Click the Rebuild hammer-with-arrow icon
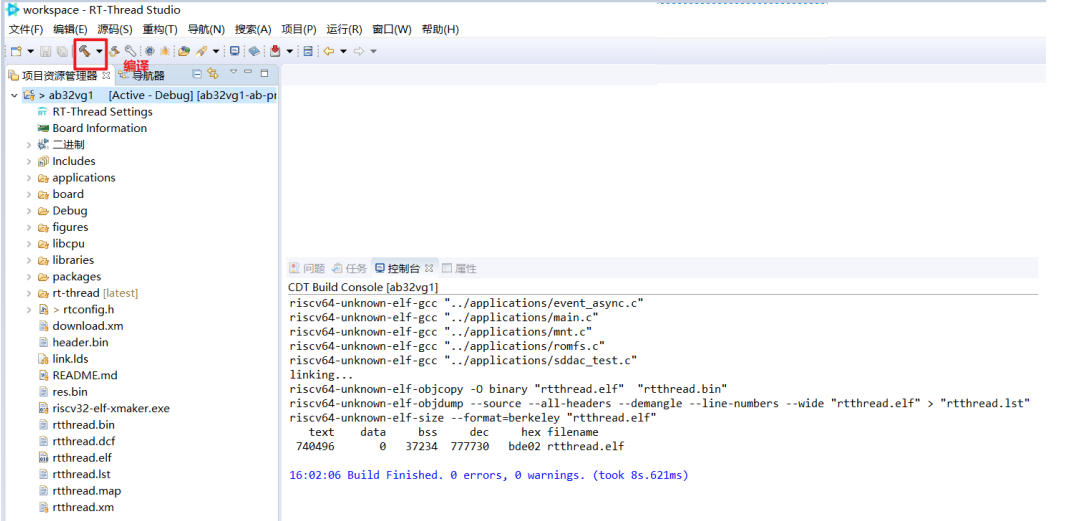This screenshot has height=521, width=1090. coord(115,51)
